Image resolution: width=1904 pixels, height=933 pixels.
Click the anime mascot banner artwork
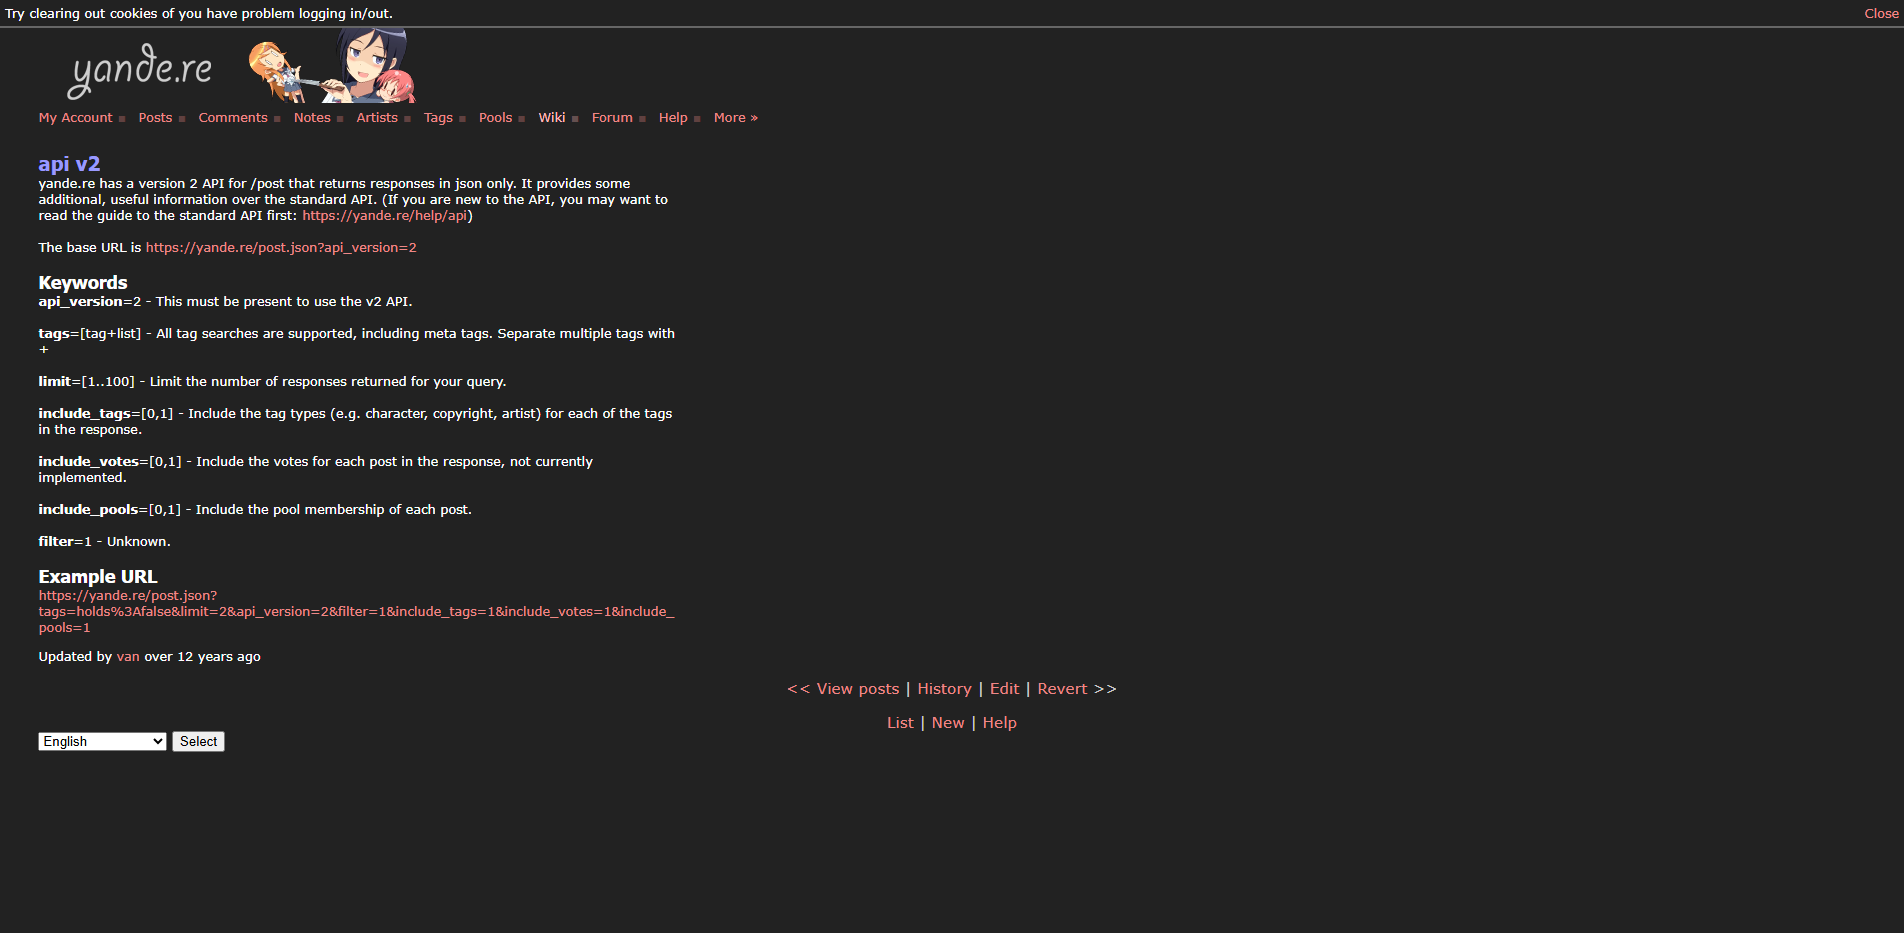(332, 66)
